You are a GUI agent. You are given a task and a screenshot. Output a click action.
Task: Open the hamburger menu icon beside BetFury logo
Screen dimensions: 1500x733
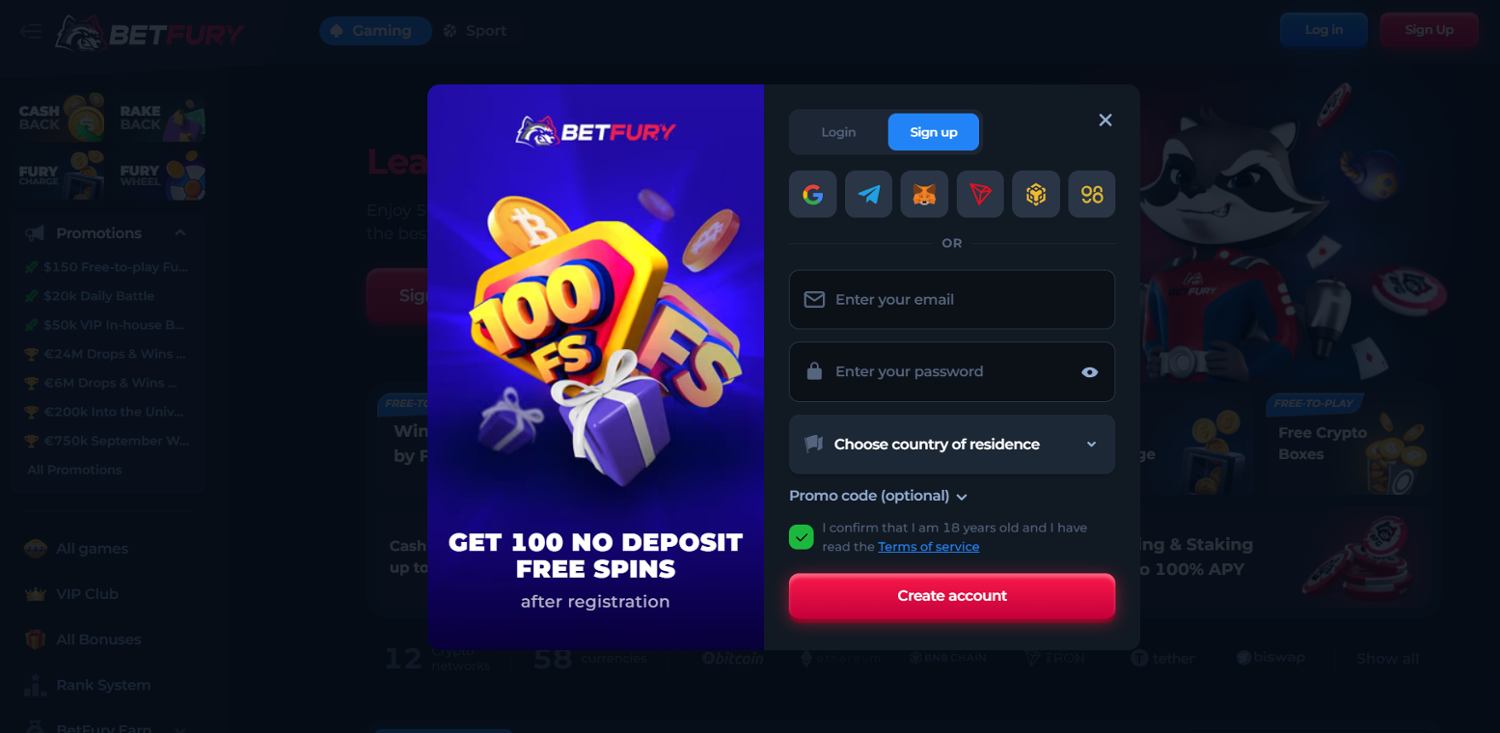31,31
